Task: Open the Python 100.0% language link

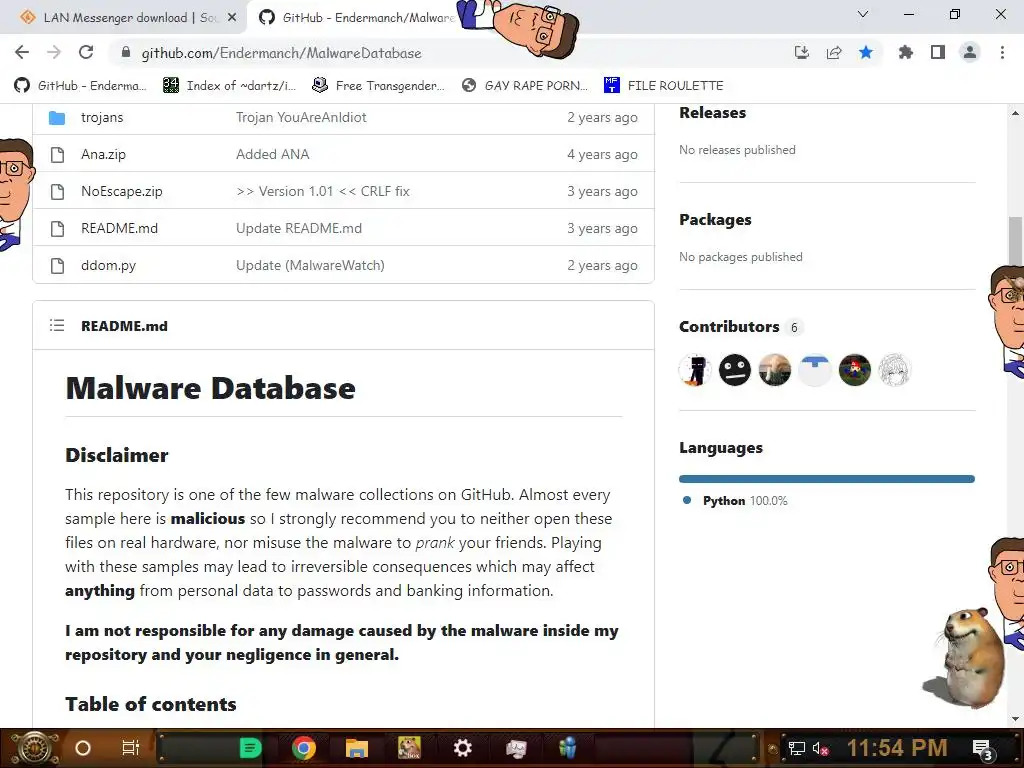Action: (735, 501)
